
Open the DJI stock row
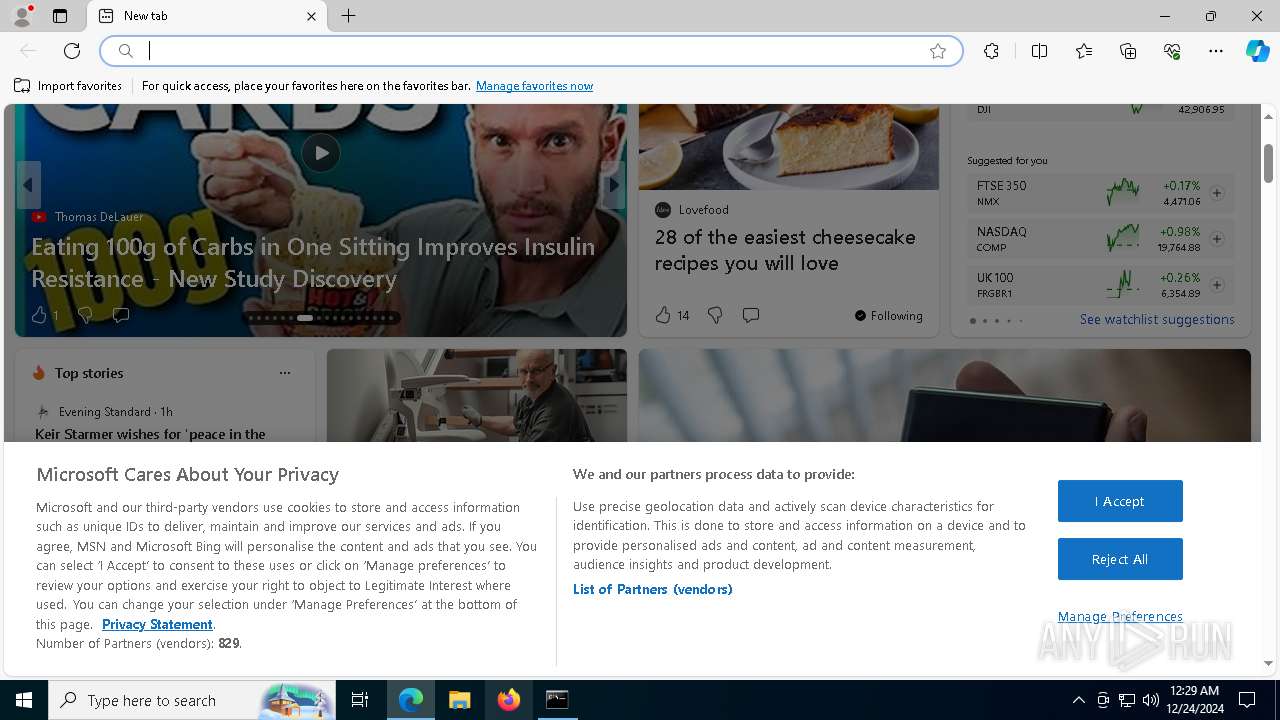pos(1100,109)
